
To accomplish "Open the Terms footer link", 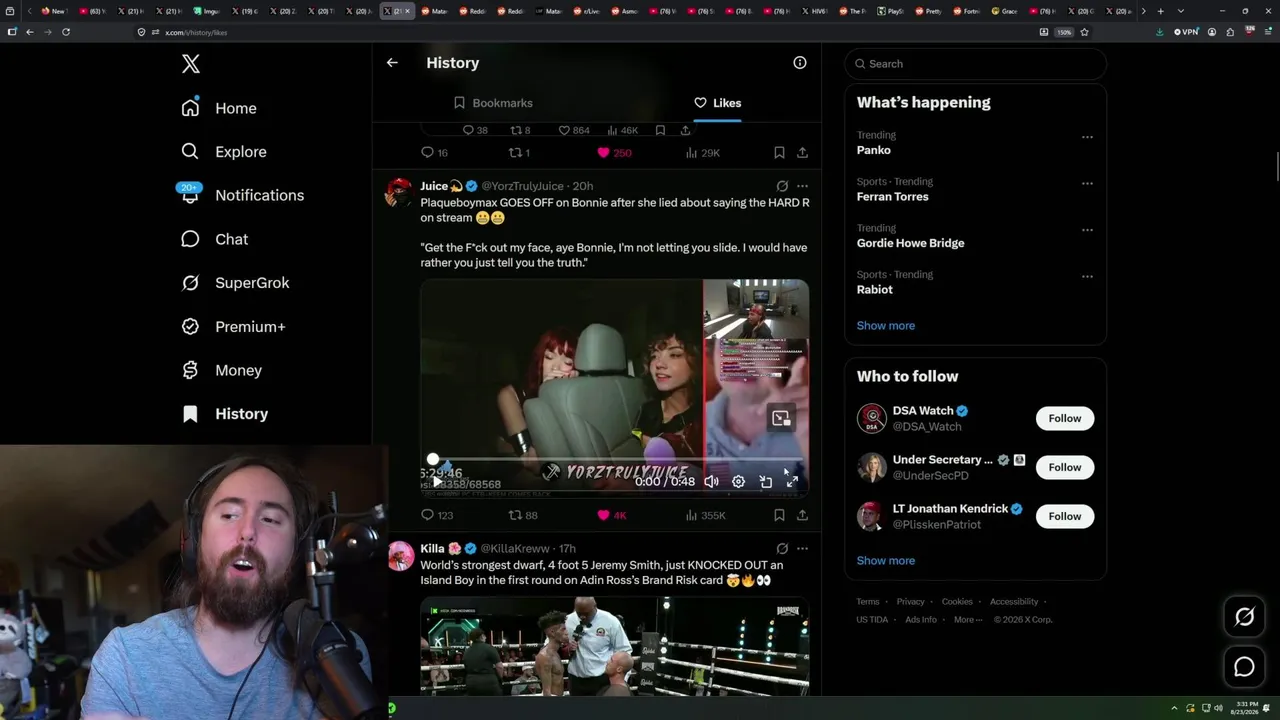I will coord(868,602).
